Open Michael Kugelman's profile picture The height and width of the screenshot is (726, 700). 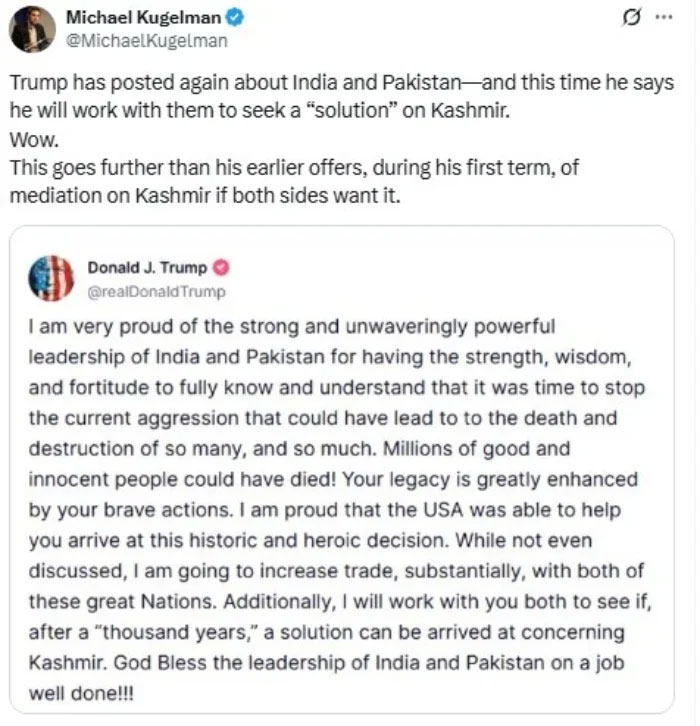pyautogui.click(x=33, y=29)
